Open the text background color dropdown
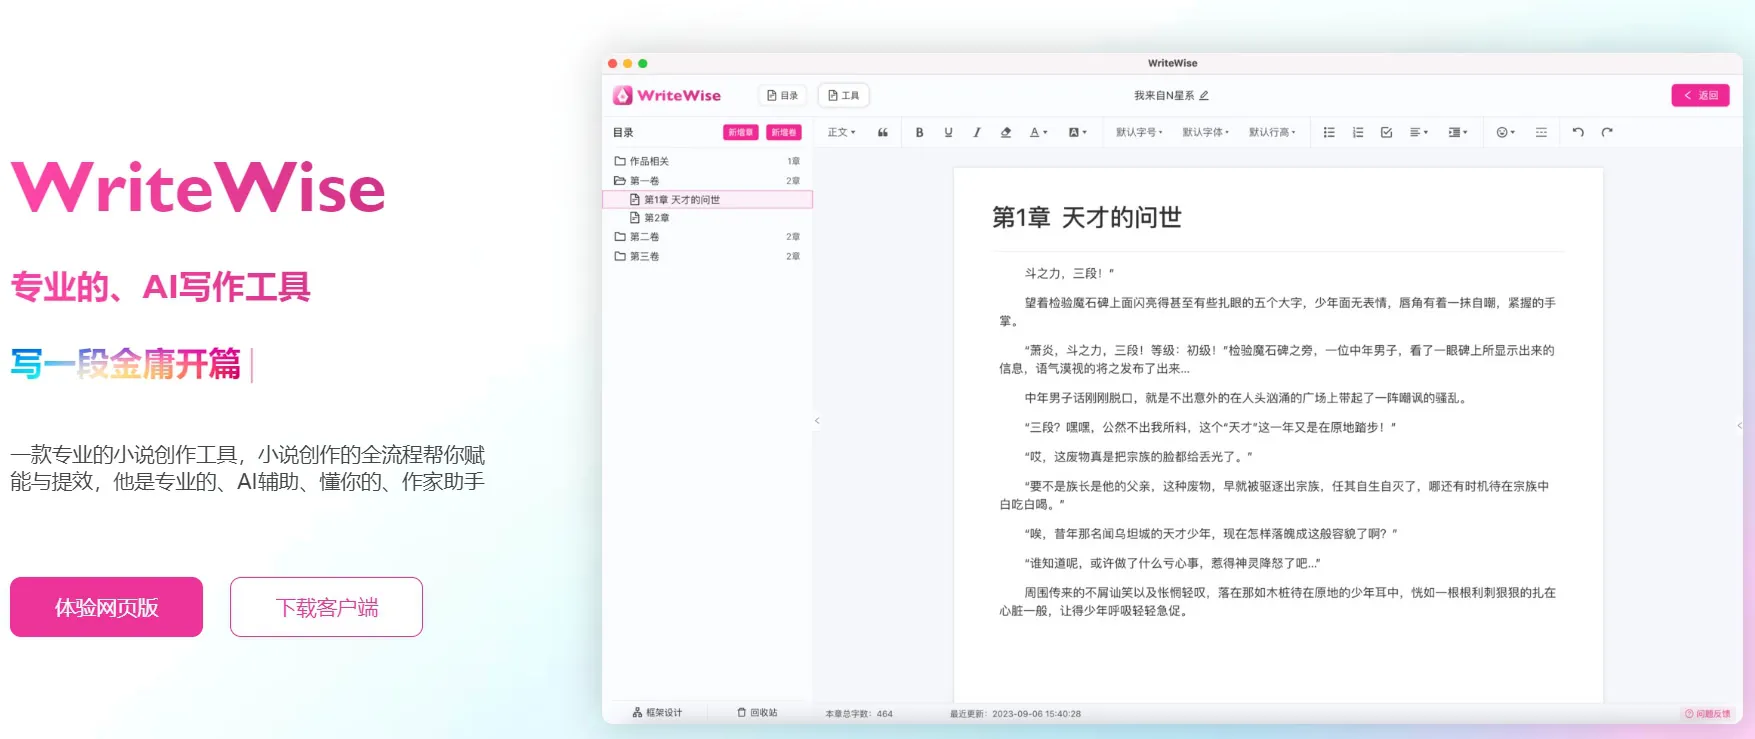1755x739 pixels. (x=1077, y=132)
